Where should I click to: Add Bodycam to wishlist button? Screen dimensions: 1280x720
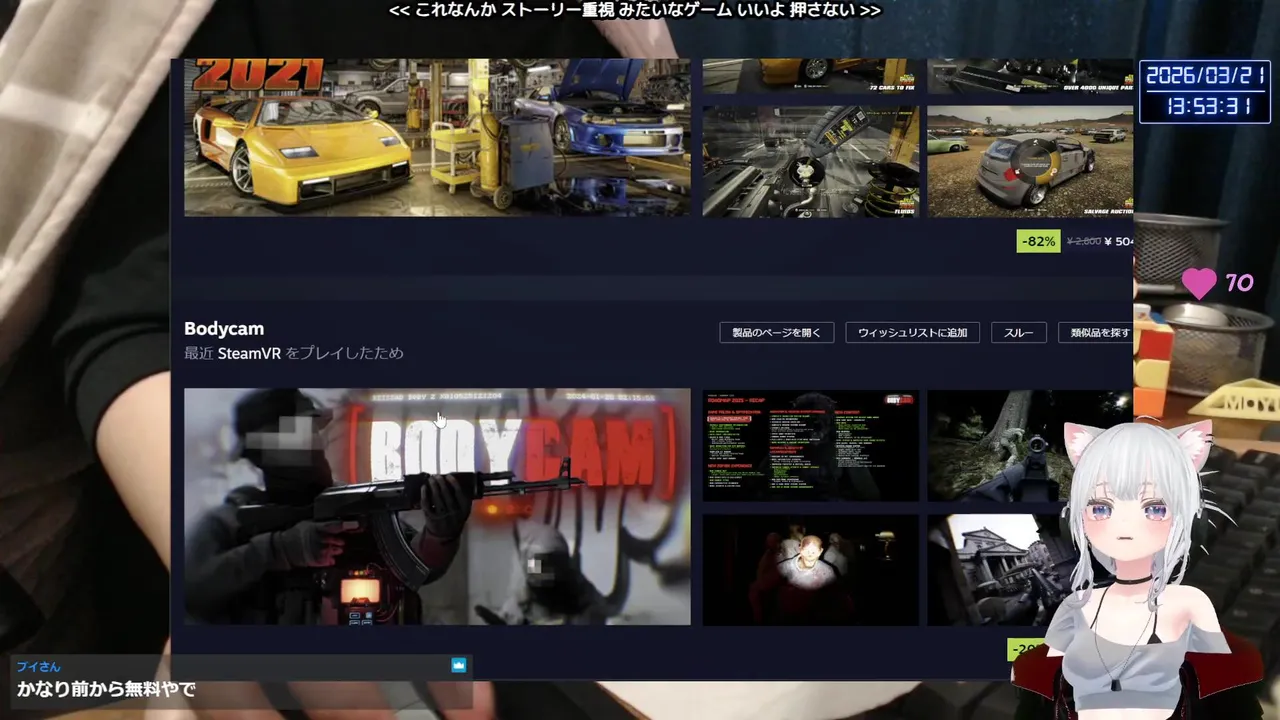coord(912,333)
